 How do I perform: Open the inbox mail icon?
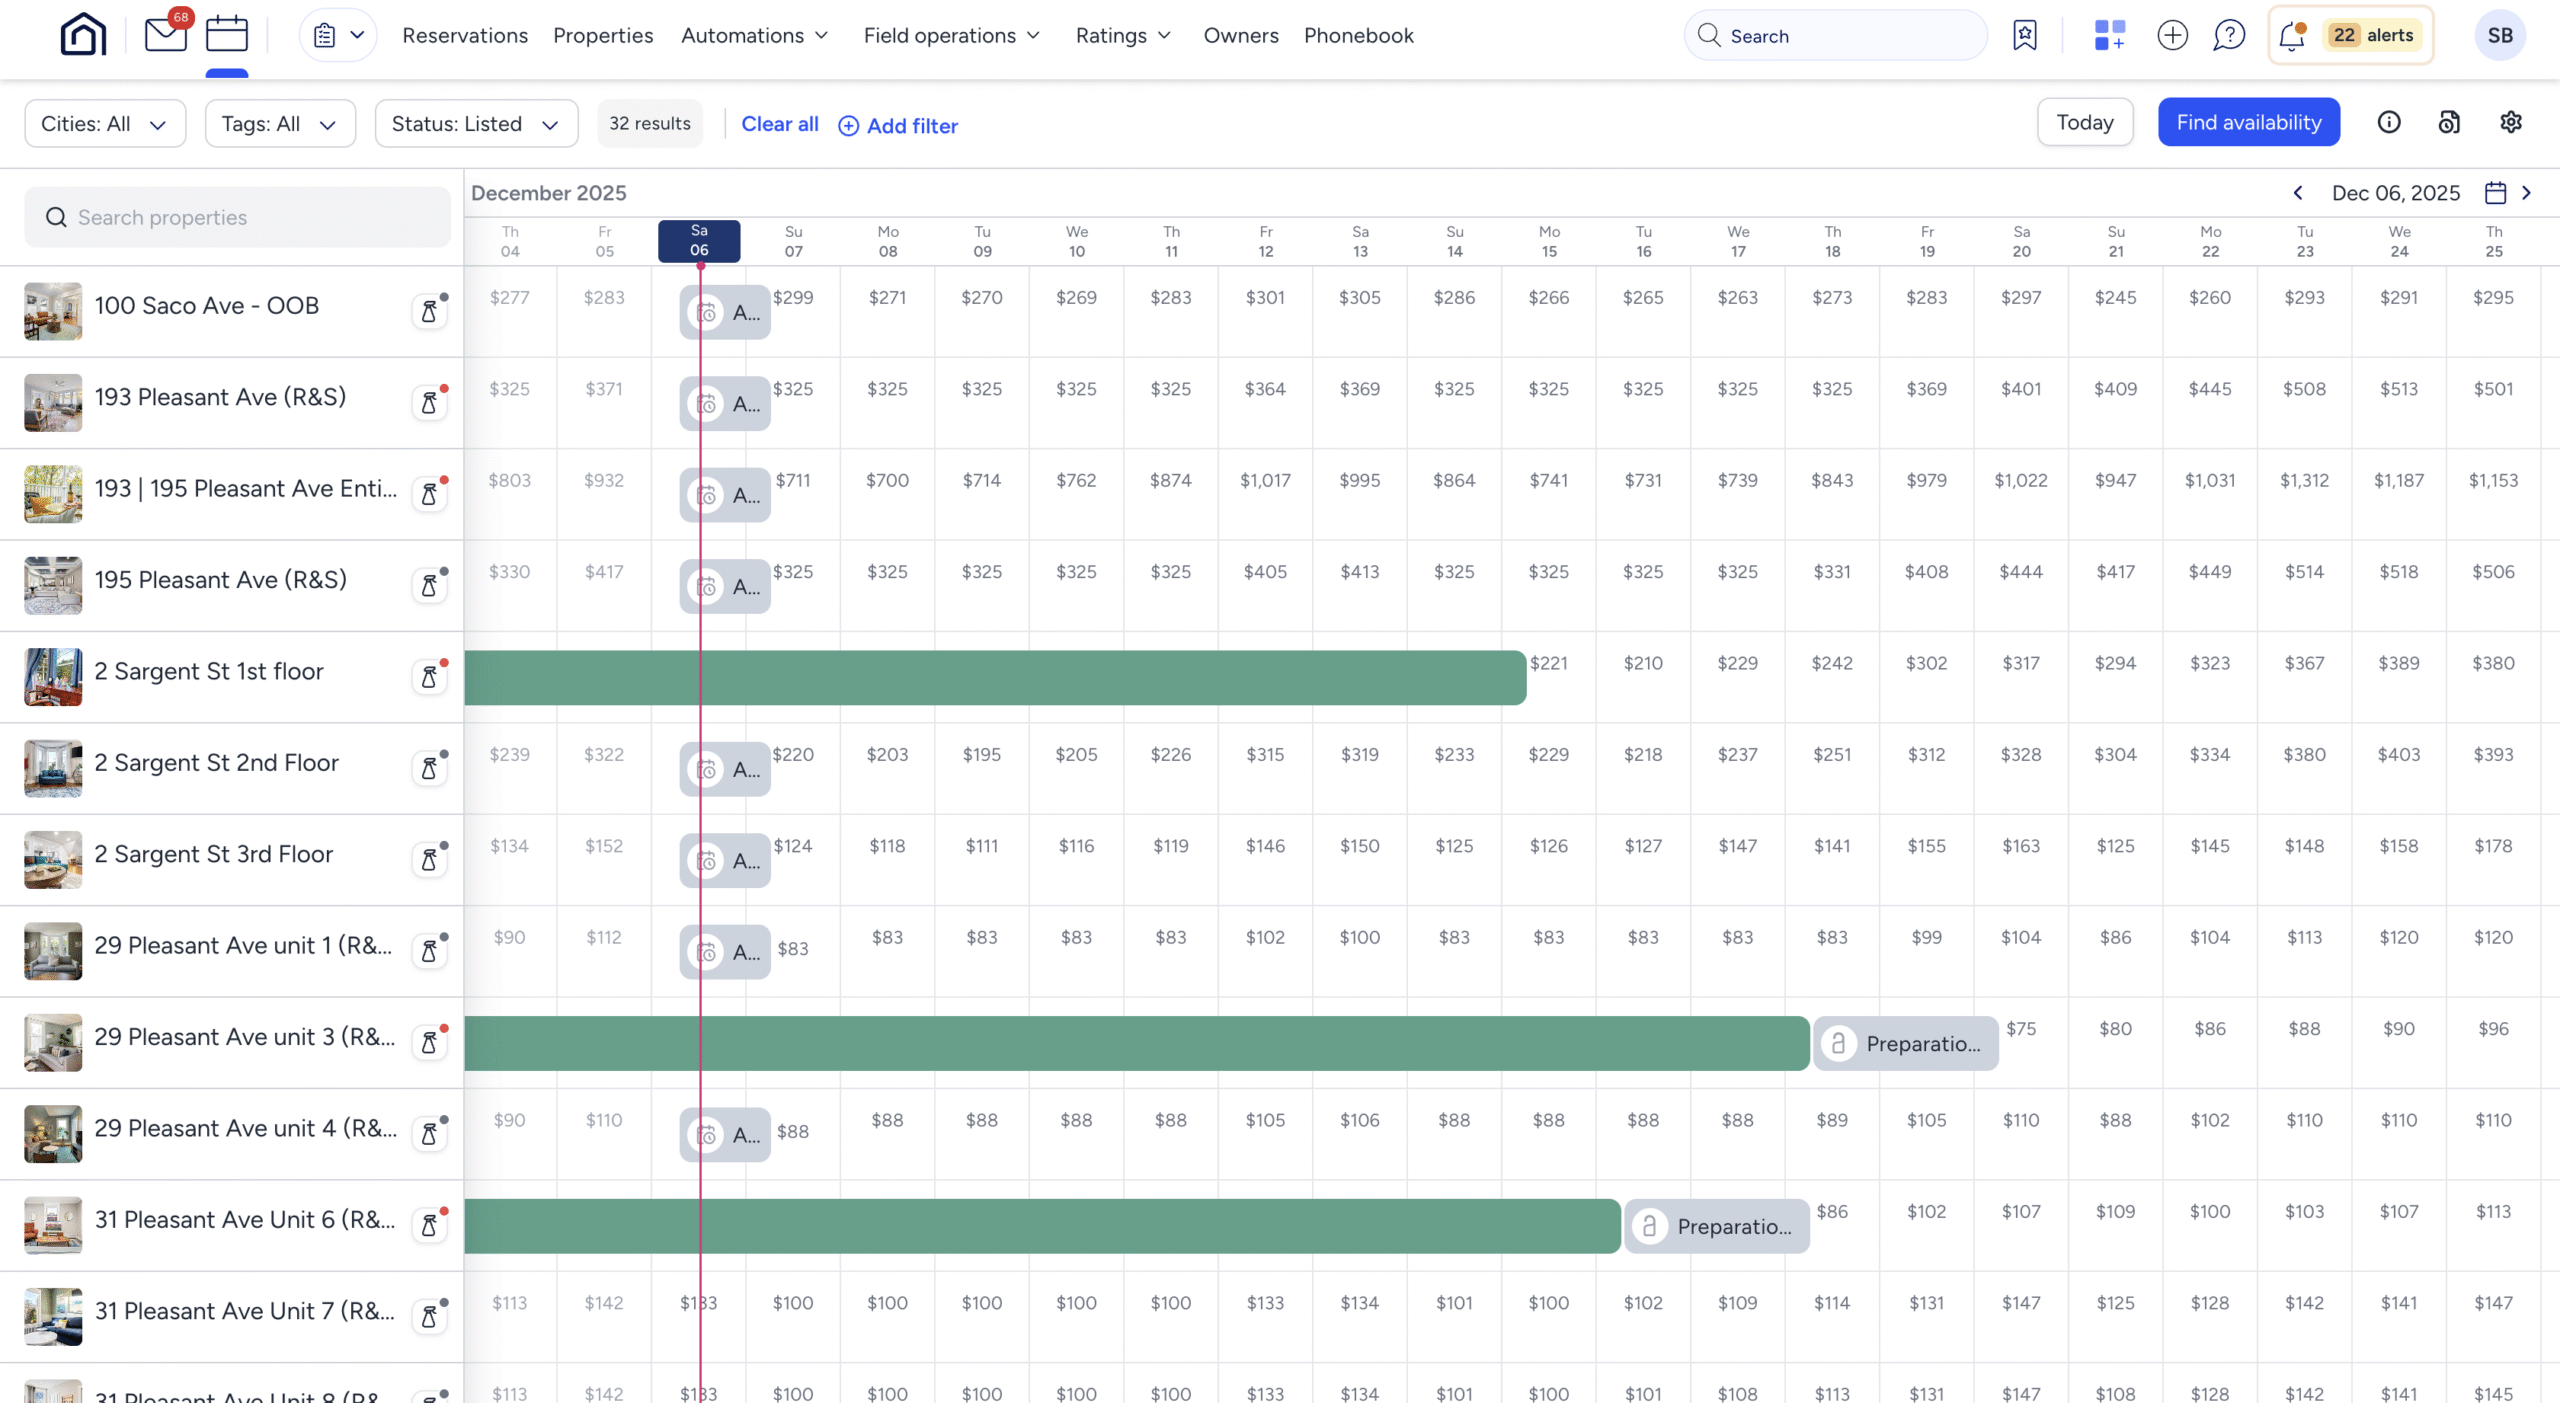pos(165,35)
